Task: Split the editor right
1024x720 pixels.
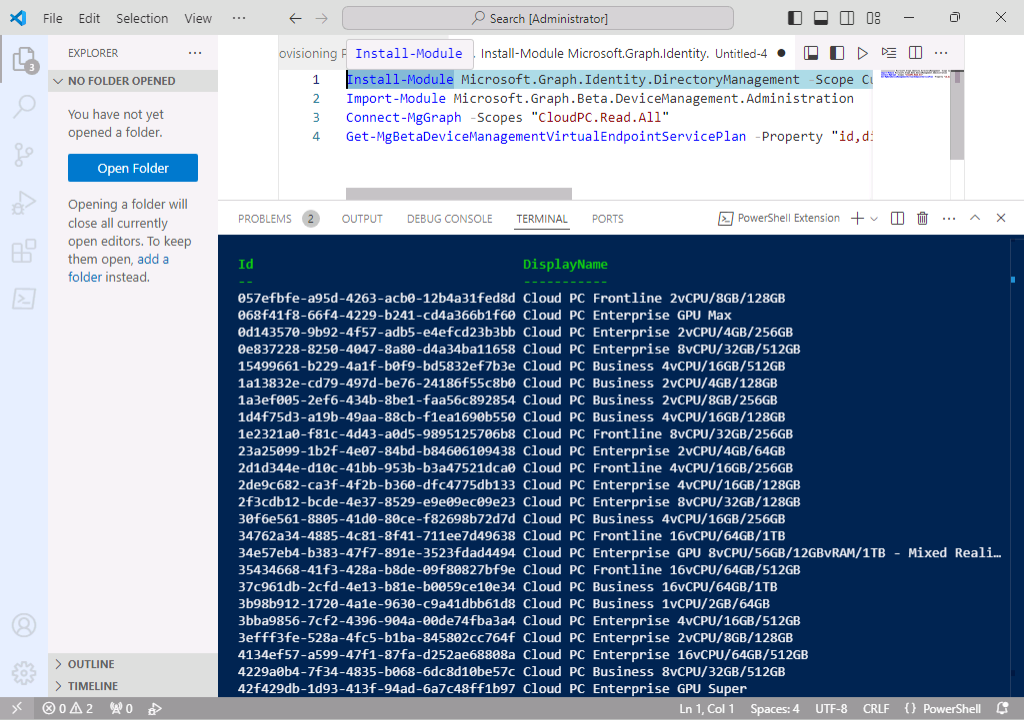Action: coord(916,53)
